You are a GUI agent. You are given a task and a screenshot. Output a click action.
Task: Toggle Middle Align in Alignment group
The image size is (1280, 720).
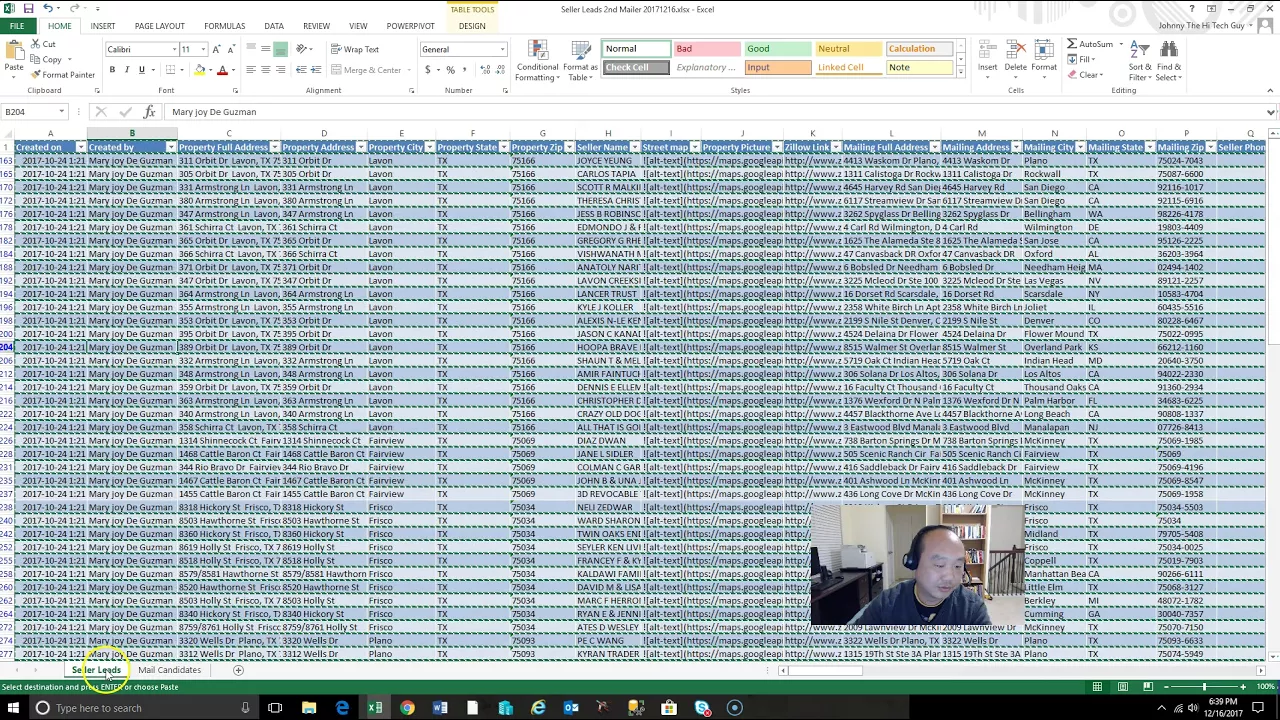(x=265, y=49)
